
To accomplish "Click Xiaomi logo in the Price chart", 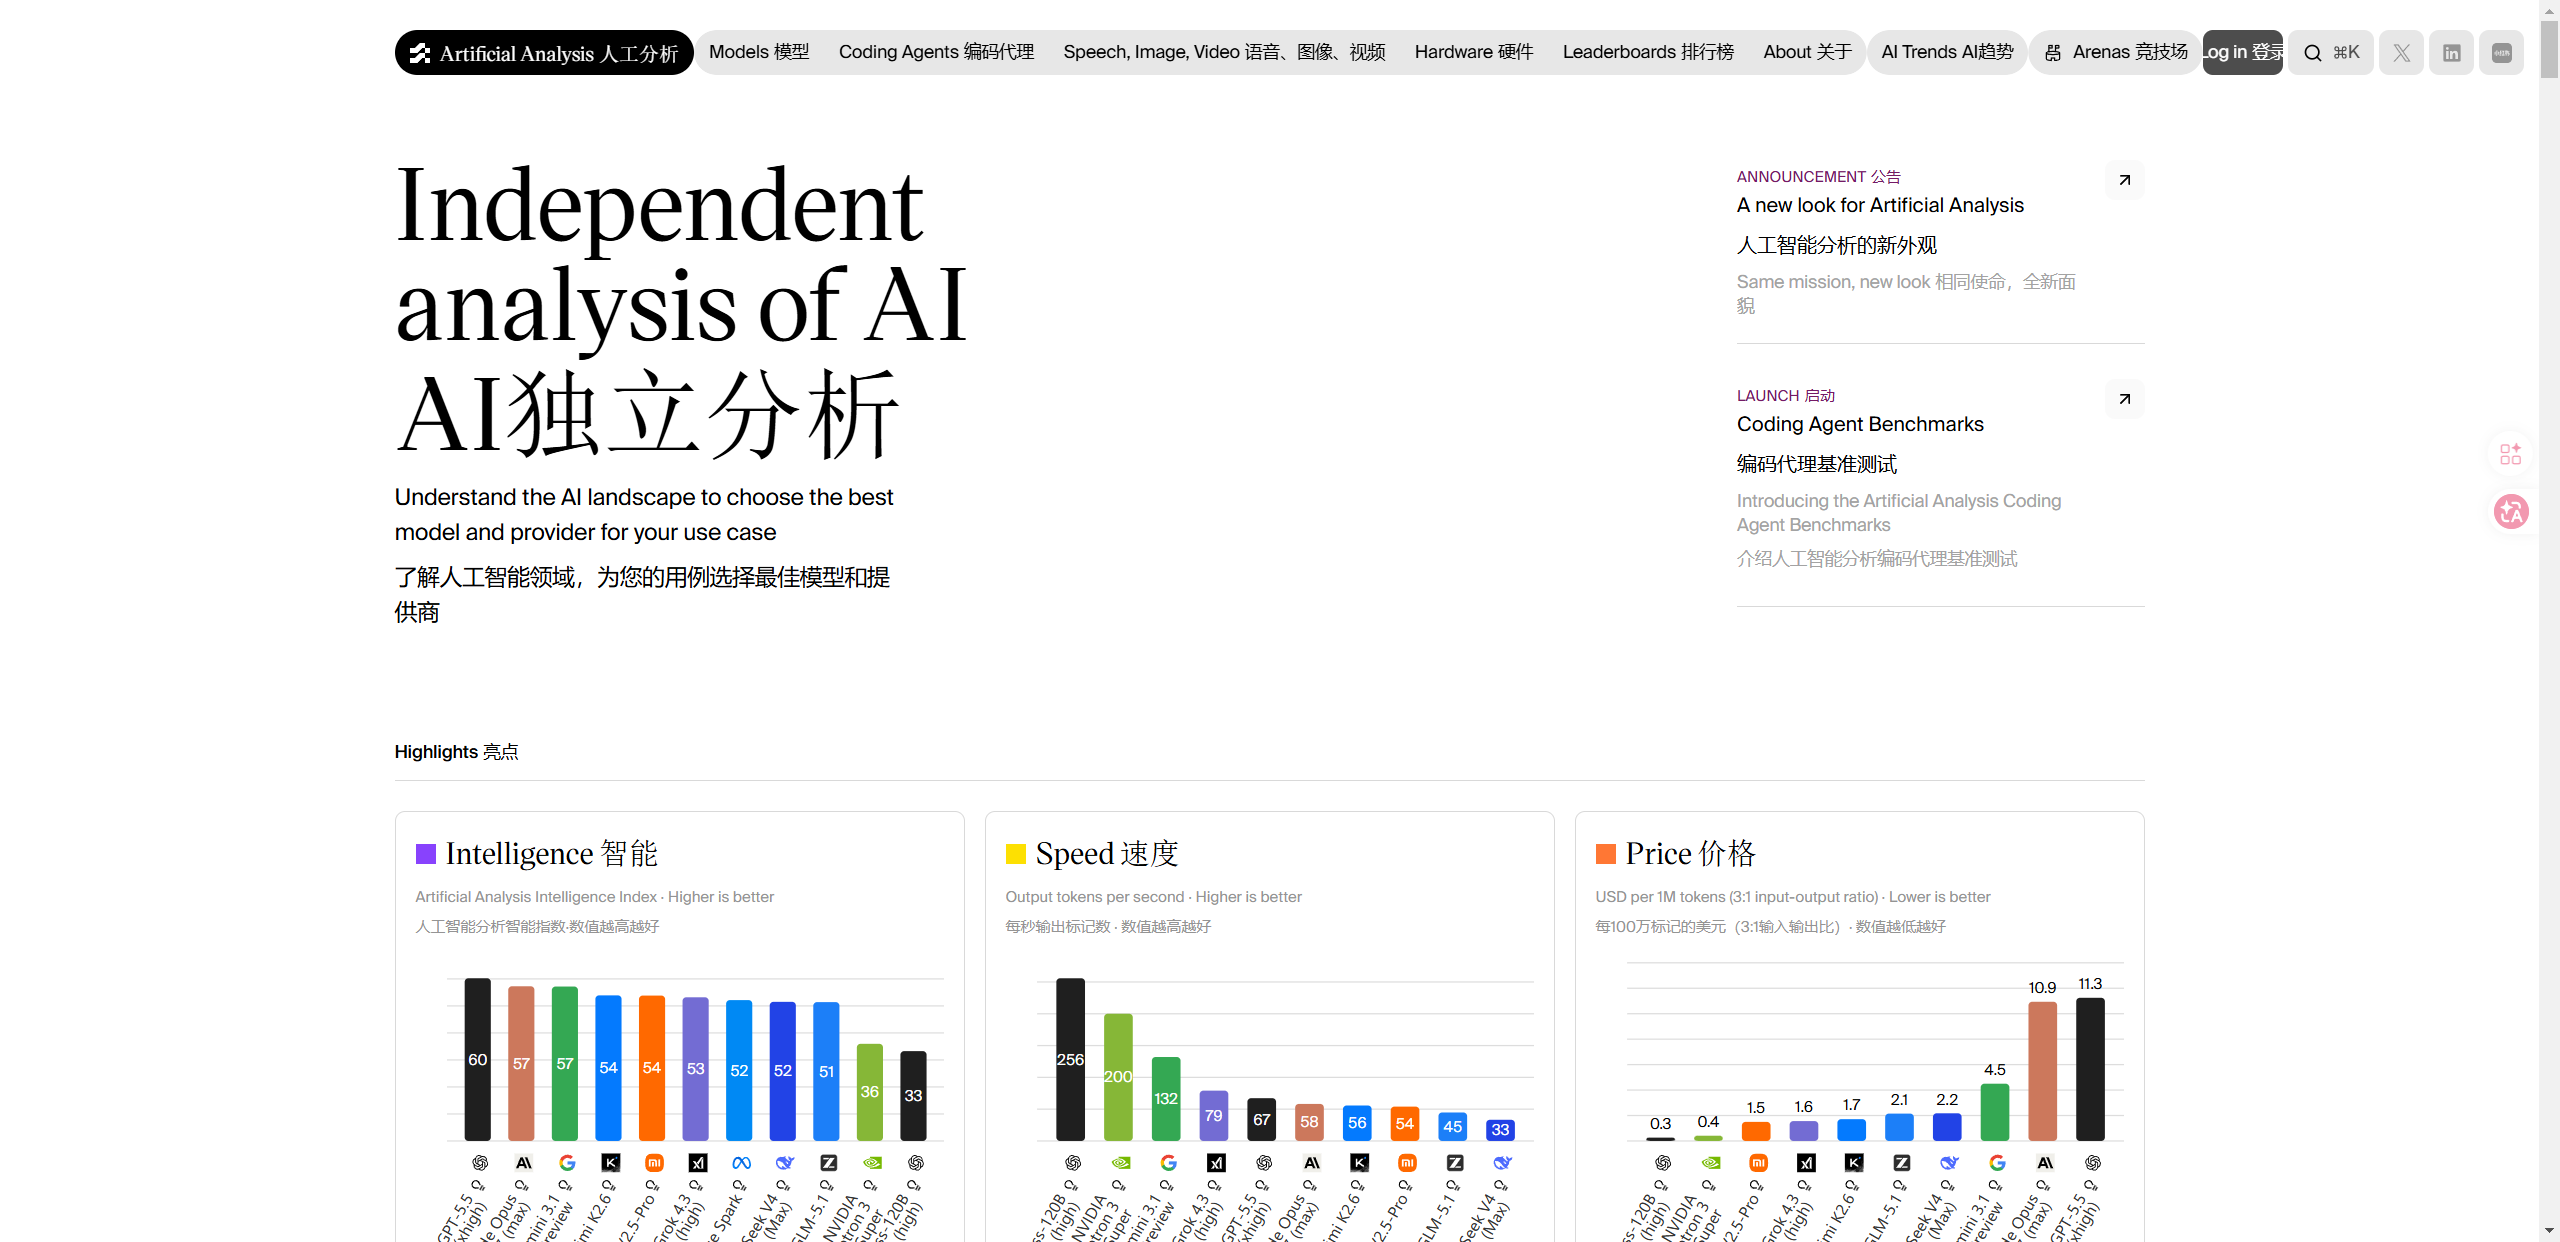I will [x=1758, y=1163].
